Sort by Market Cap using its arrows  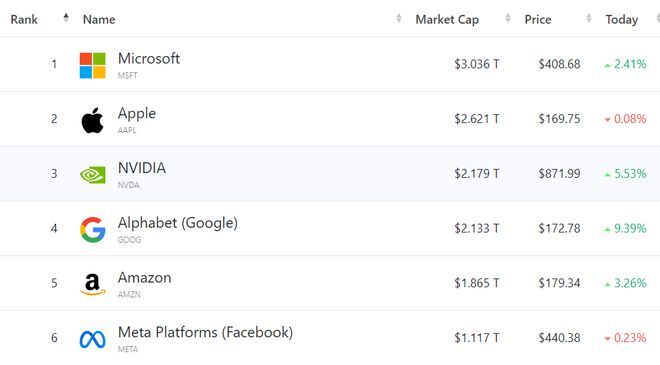508,18
